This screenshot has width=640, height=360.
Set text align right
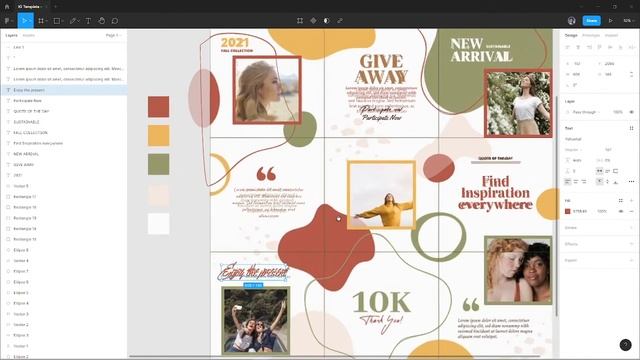point(584,181)
